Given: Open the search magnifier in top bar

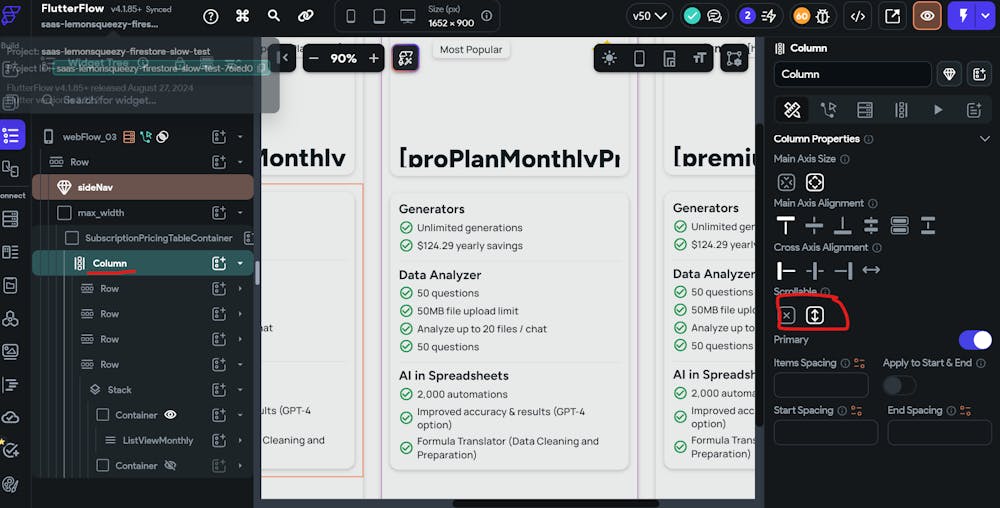Looking at the screenshot, I should tap(274, 16).
